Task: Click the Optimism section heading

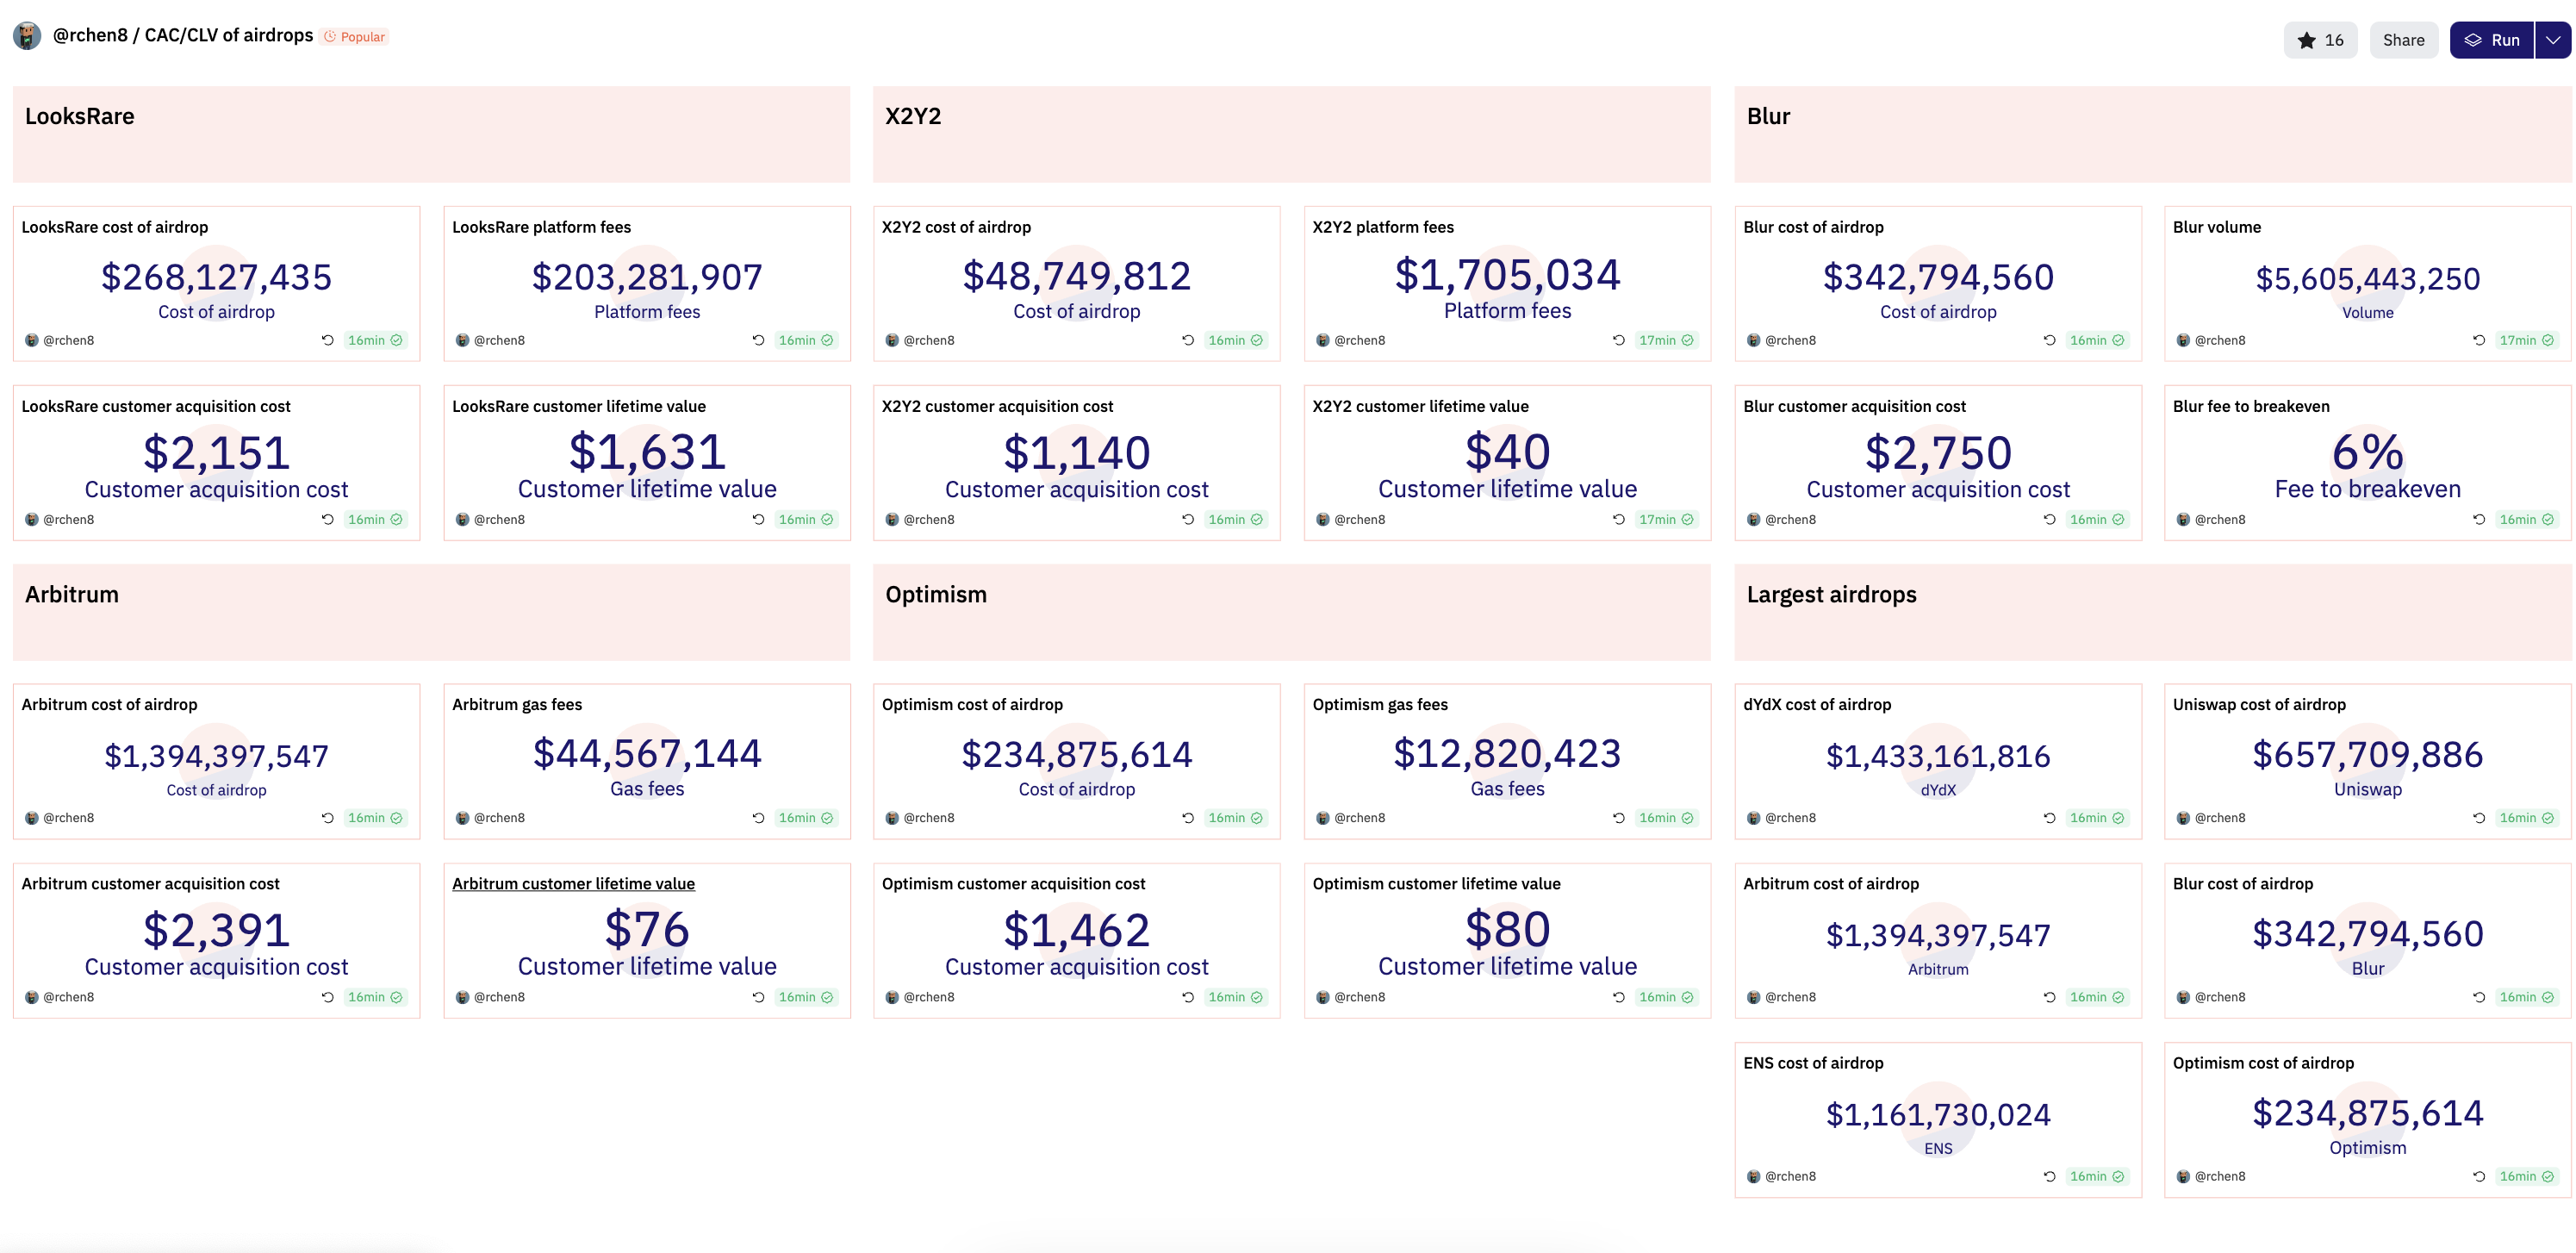Action: pyautogui.click(x=936, y=595)
